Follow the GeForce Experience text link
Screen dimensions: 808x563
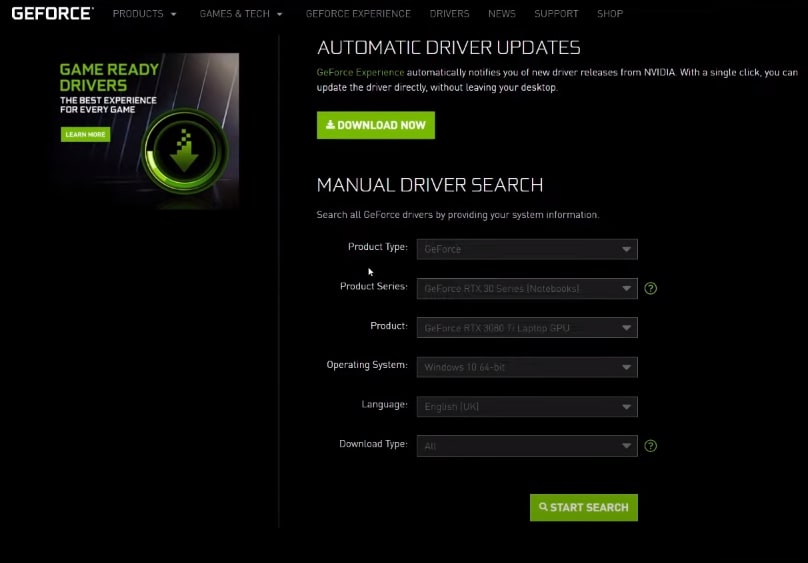(x=360, y=73)
